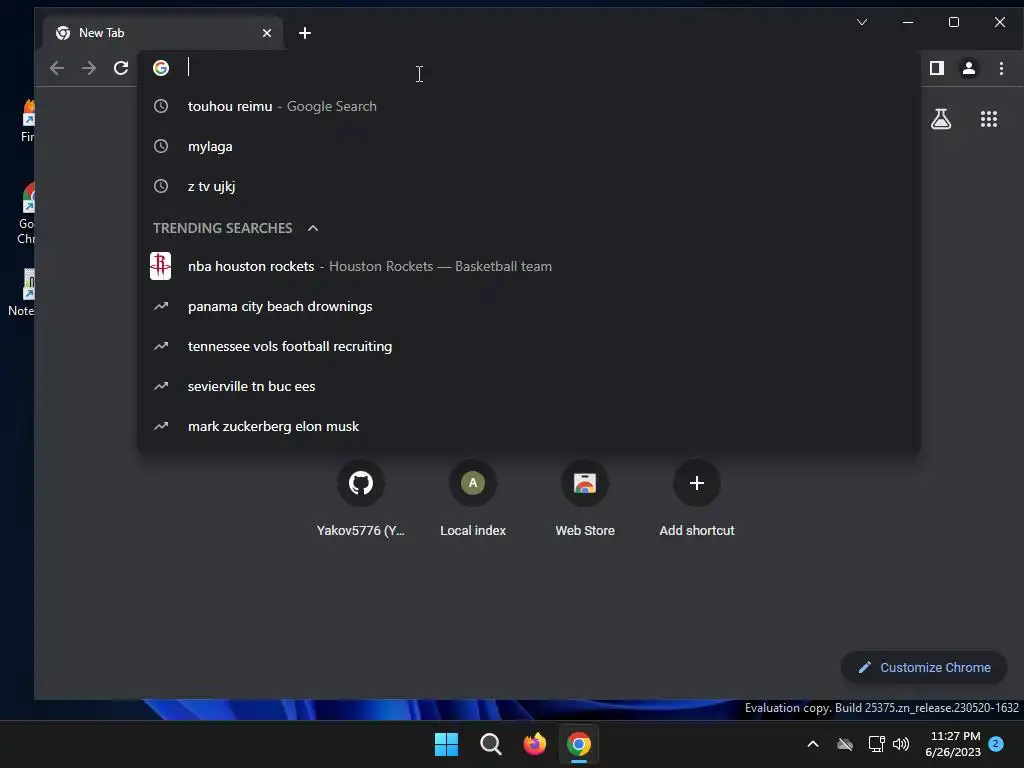Choose panama city beach drownings suggestion
This screenshot has height=768, width=1024.
click(528, 306)
